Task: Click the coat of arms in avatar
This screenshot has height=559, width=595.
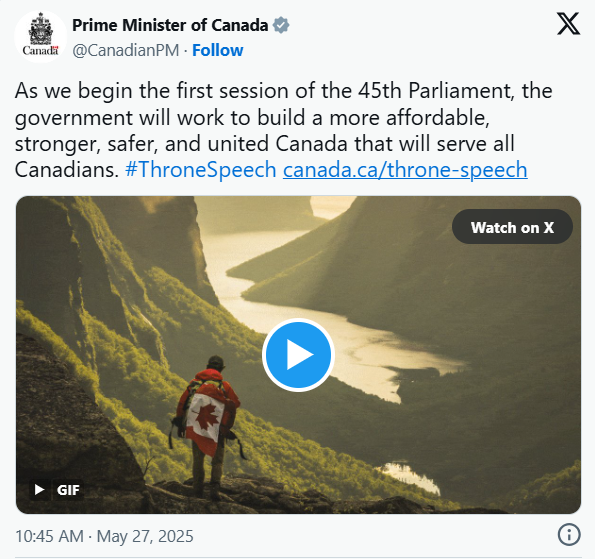Action: (x=41, y=29)
